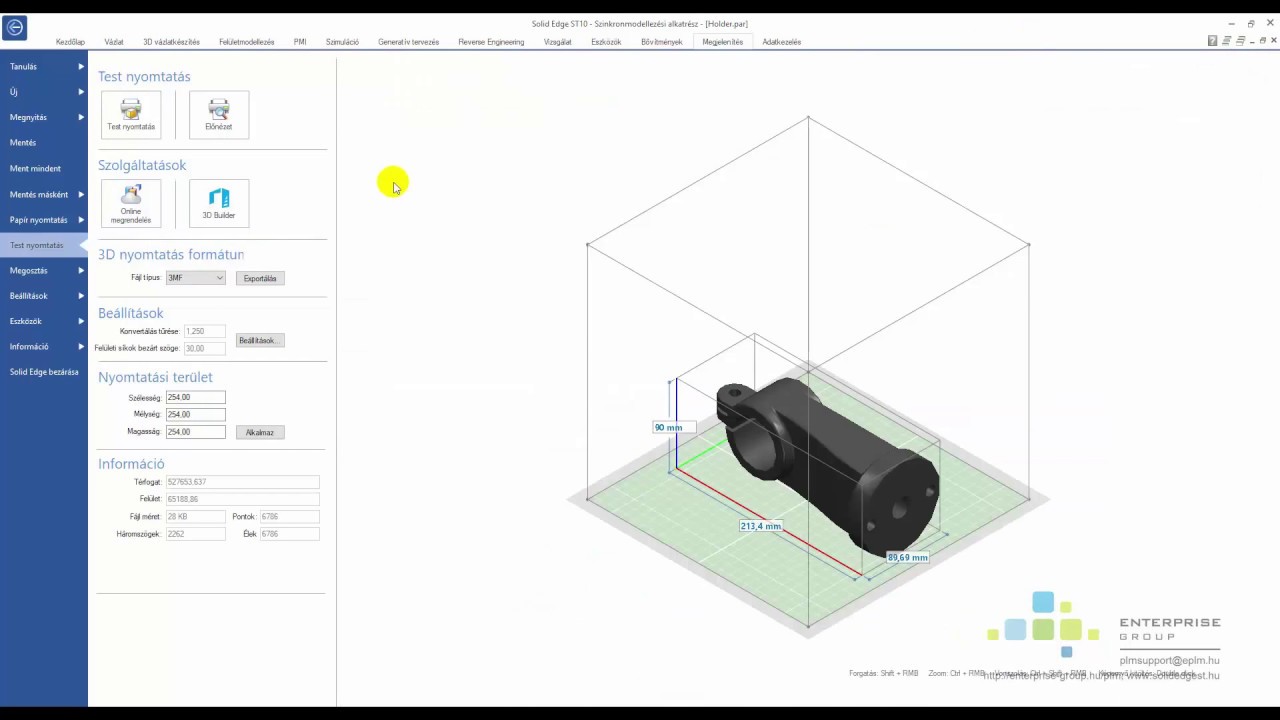Open the 3D vázlatkészítés tab
This screenshot has width=1280, height=720.
[171, 42]
